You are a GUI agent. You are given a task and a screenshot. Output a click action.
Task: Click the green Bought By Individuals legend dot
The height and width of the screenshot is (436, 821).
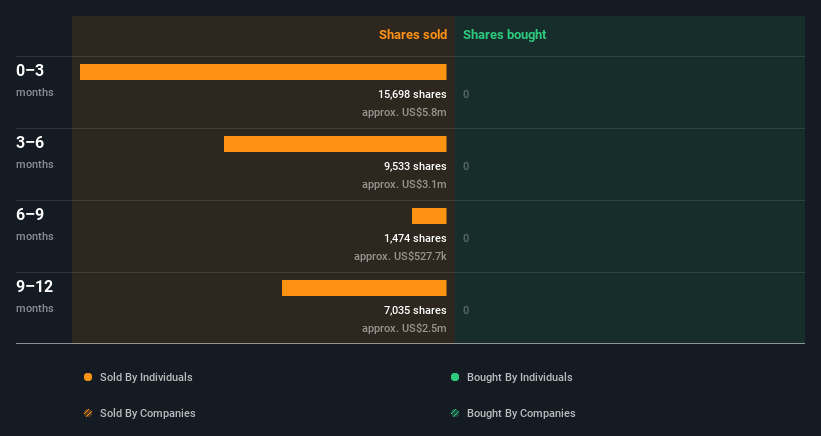(455, 377)
